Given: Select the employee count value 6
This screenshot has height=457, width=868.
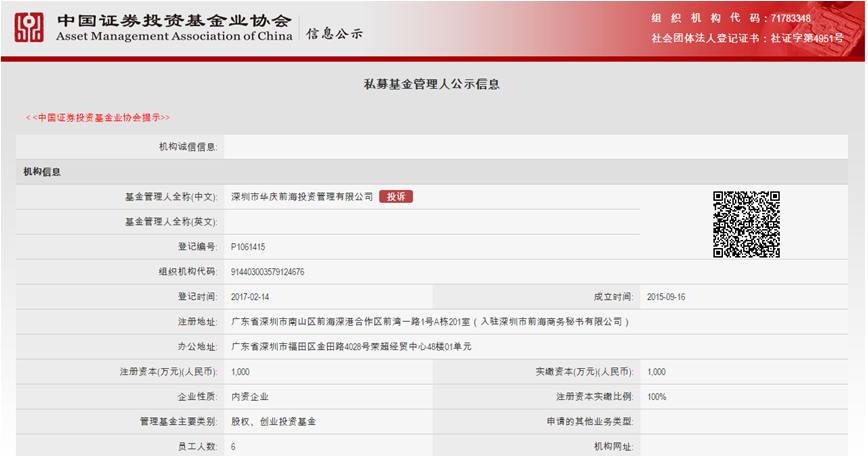Looking at the screenshot, I should click(233, 446).
